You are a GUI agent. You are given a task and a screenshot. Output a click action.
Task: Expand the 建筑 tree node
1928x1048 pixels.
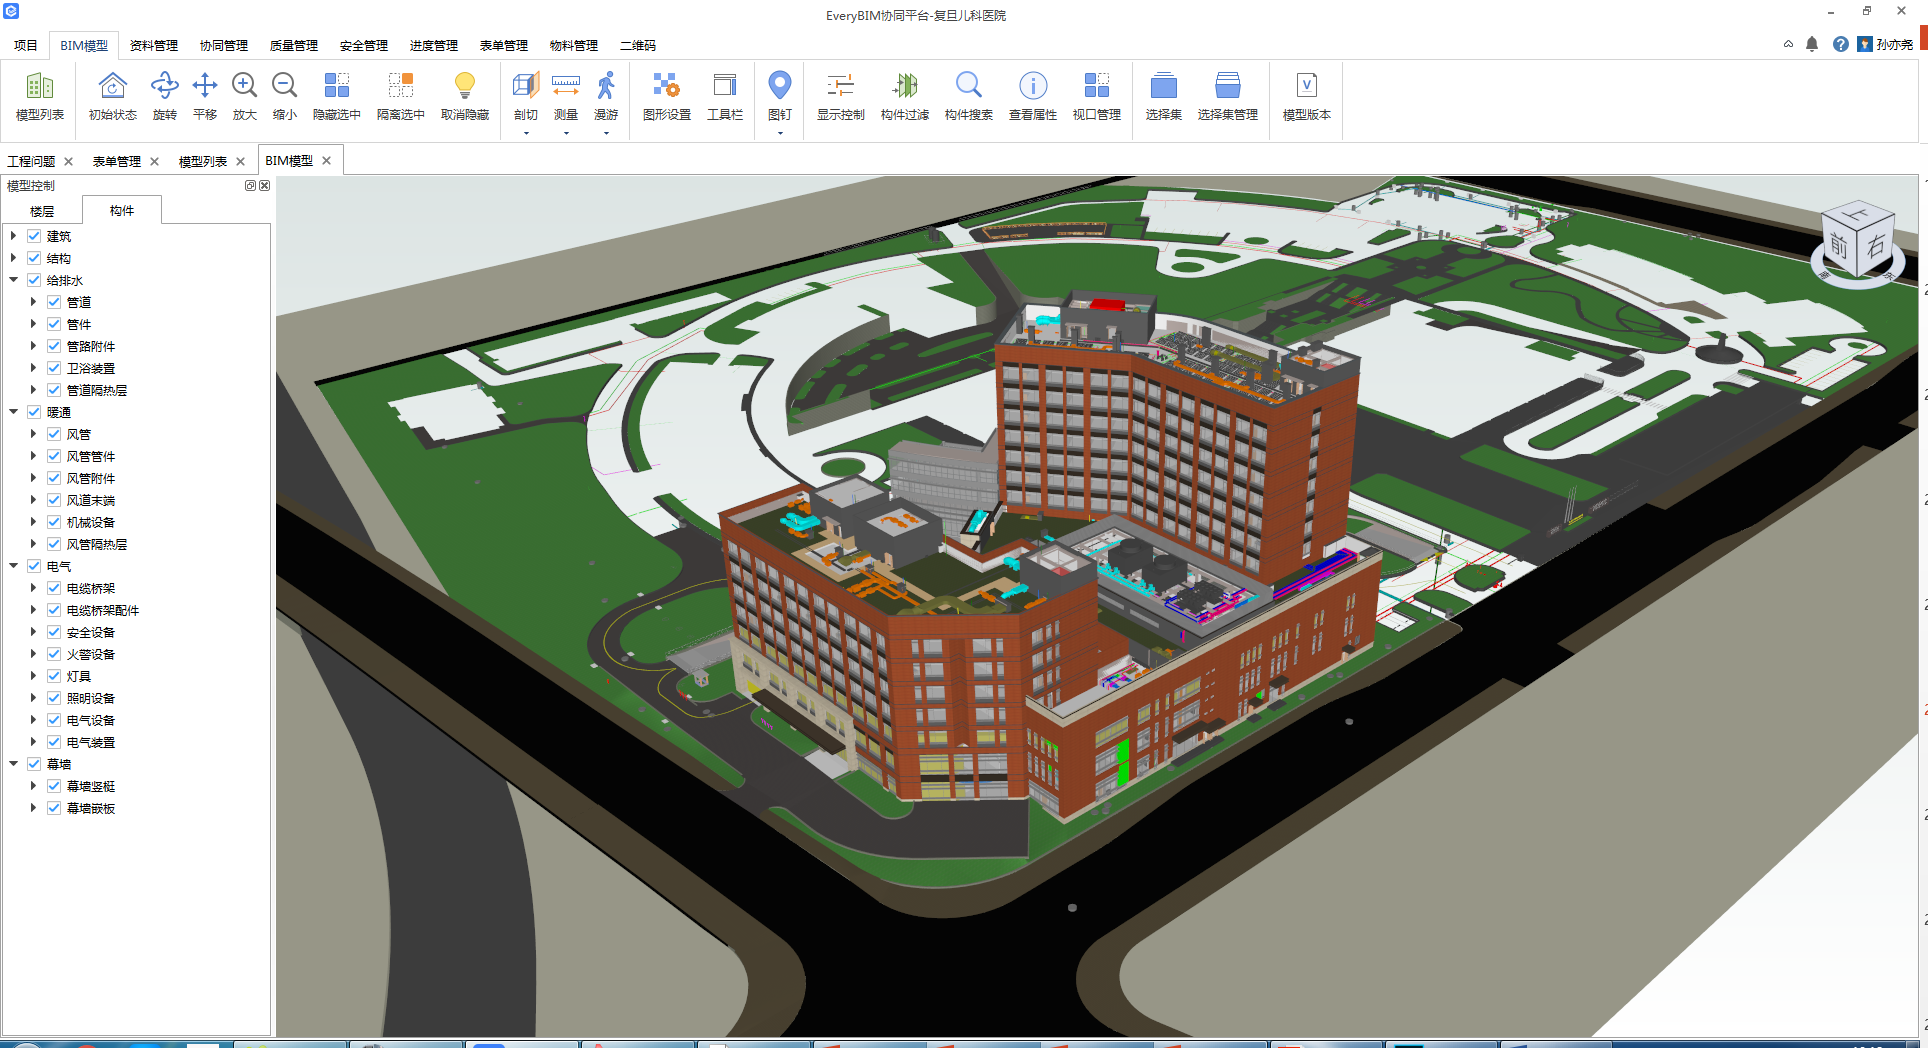pyautogui.click(x=13, y=236)
